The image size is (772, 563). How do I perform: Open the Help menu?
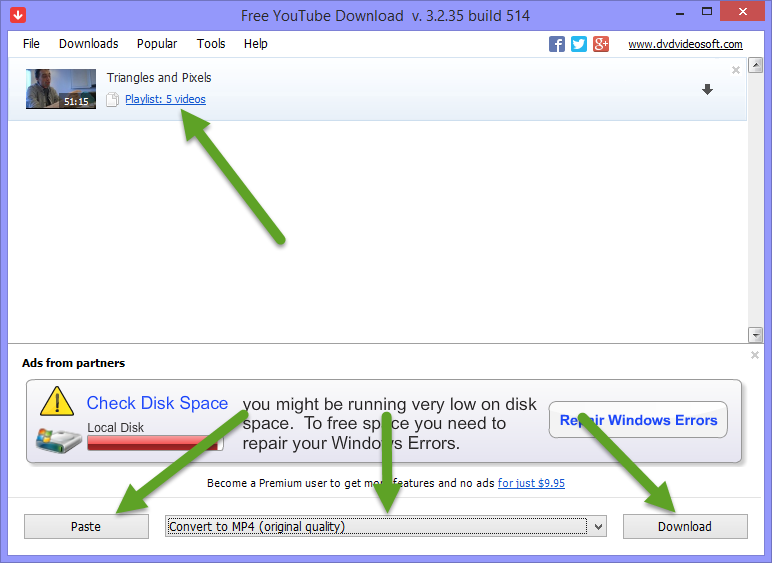256,44
